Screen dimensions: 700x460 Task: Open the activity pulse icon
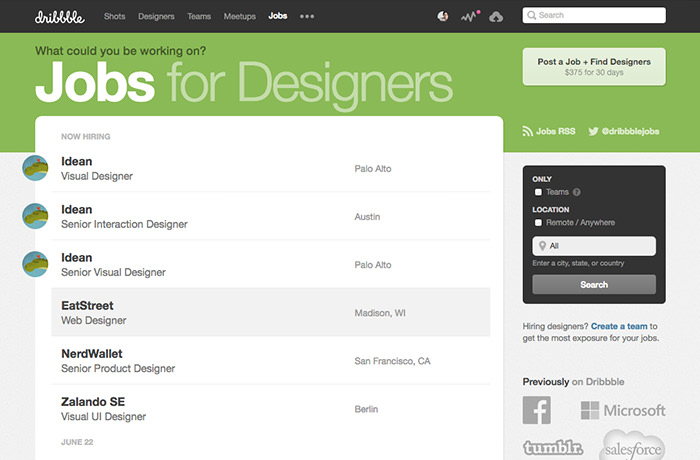[x=470, y=17]
